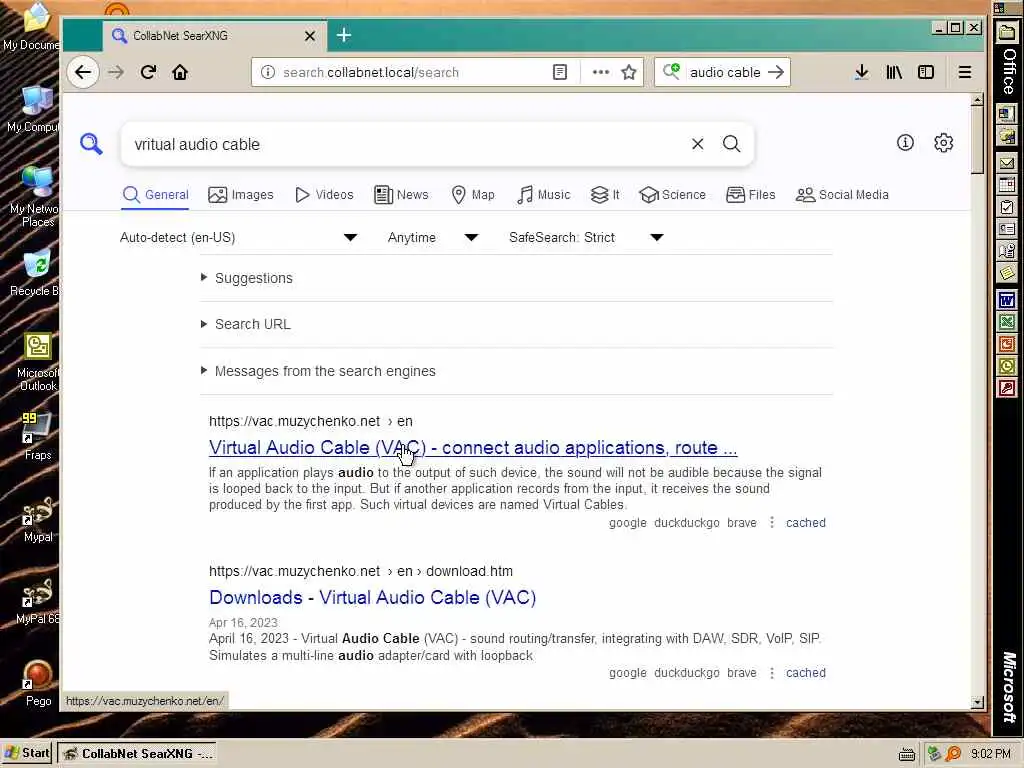The height and width of the screenshot is (768, 1024).
Task: Click the audio cable toolbar search box
Action: pos(725,72)
